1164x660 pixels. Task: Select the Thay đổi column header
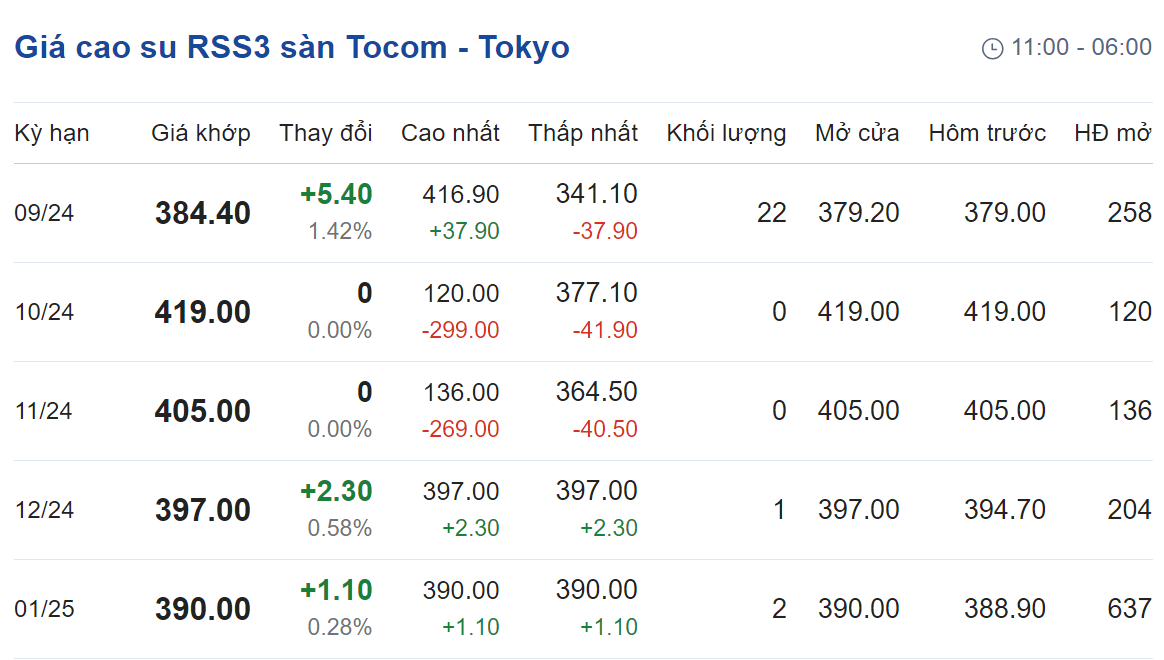[x=325, y=133]
